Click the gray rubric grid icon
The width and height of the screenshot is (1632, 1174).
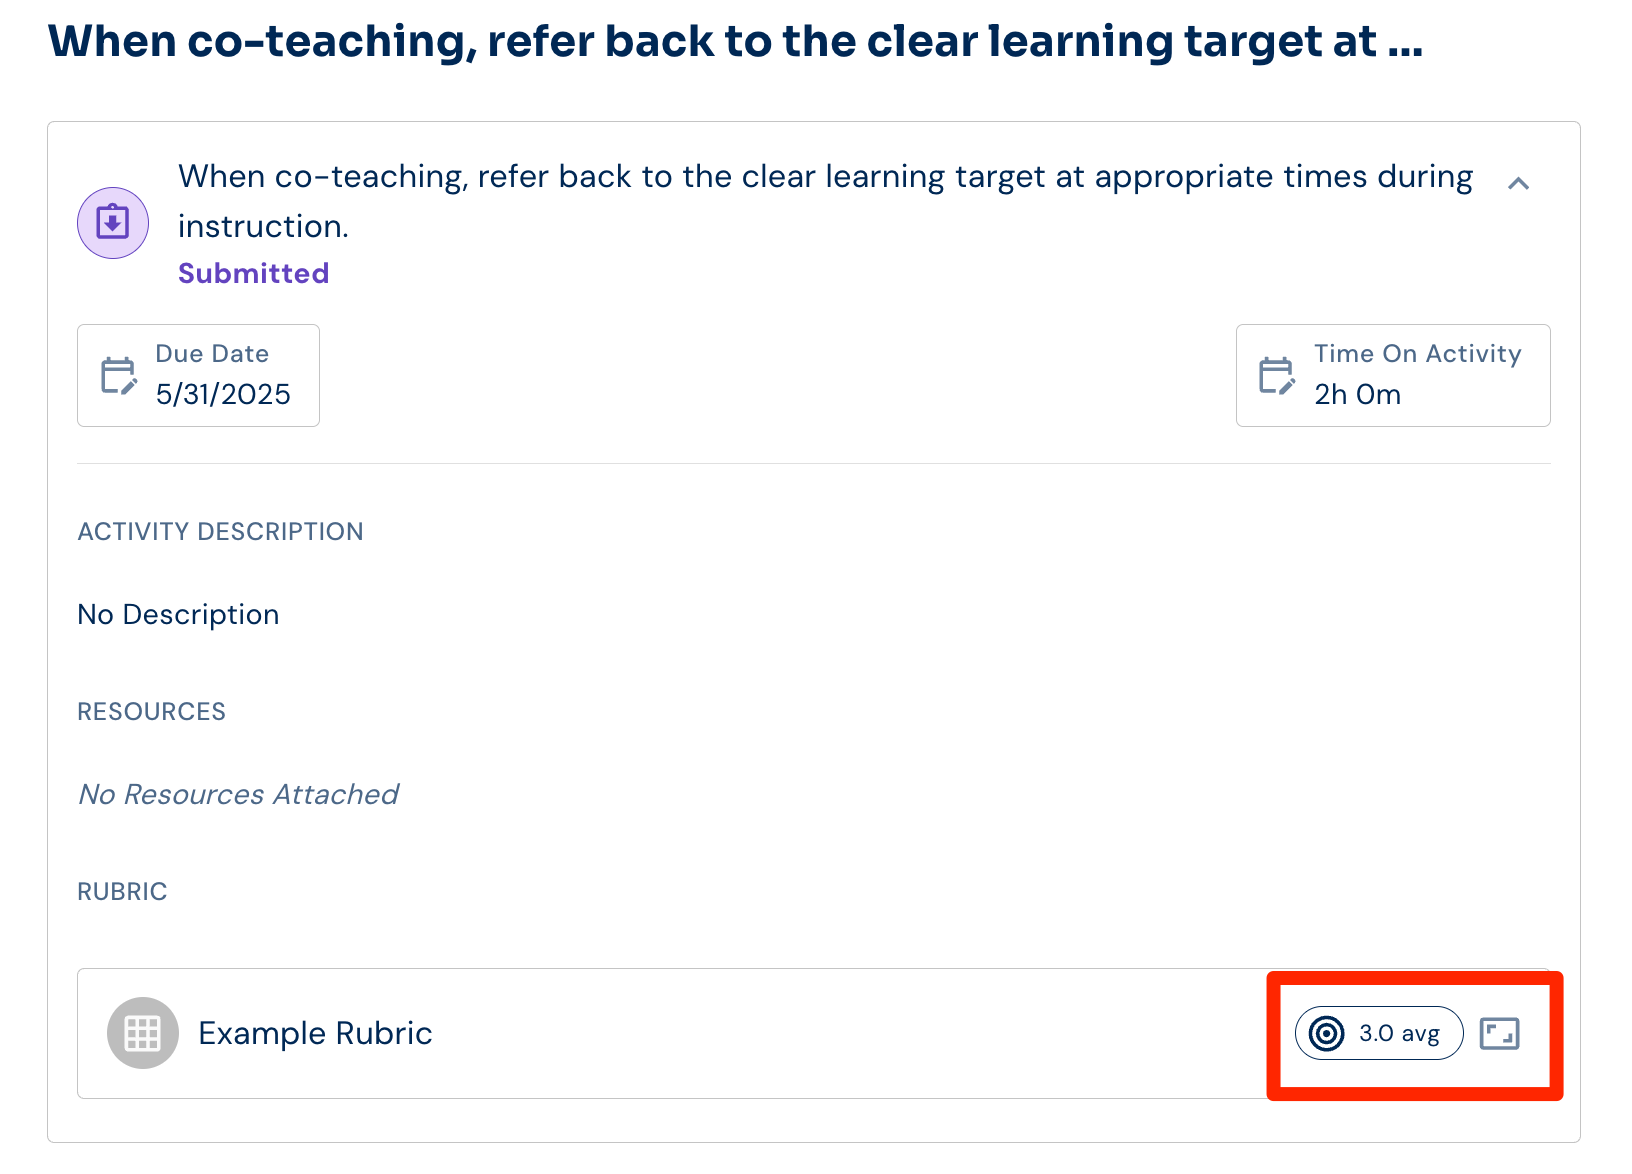click(x=143, y=1033)
